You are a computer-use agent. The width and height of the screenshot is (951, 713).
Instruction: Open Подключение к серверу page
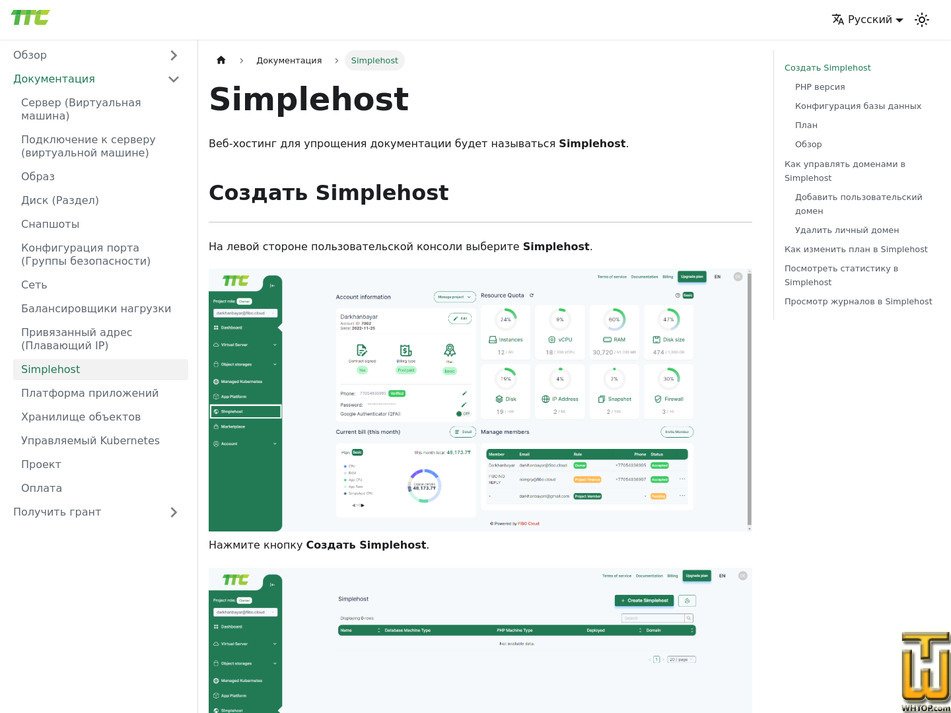click(x=88, y=146)
